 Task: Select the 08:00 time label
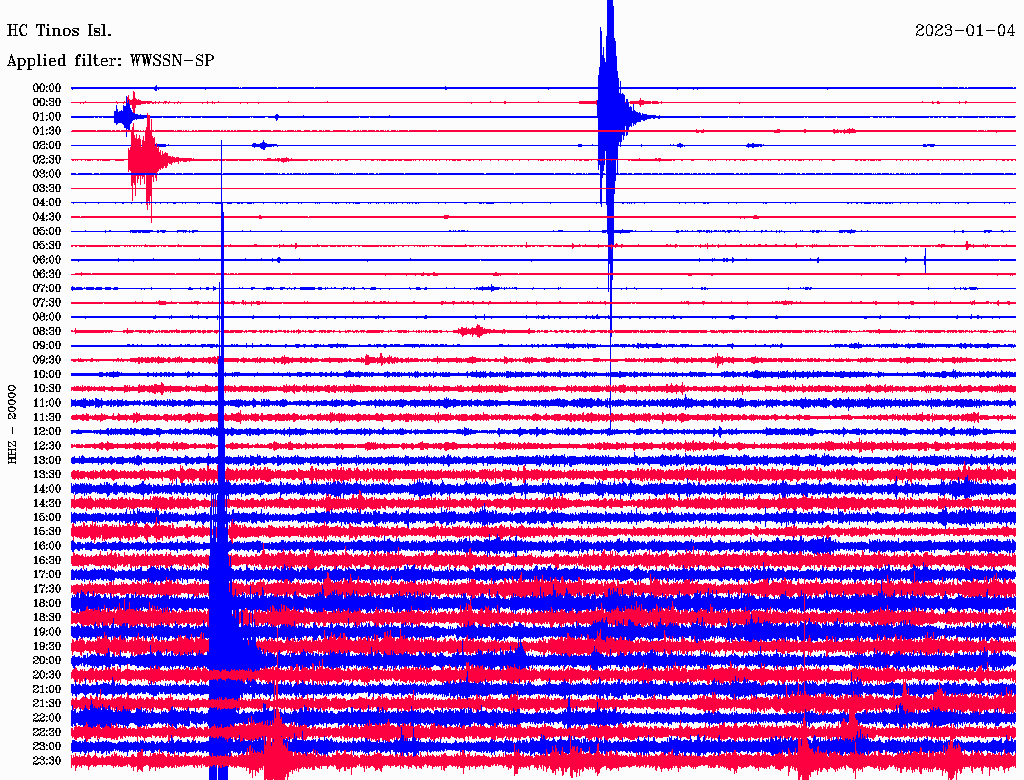(47, 317)
